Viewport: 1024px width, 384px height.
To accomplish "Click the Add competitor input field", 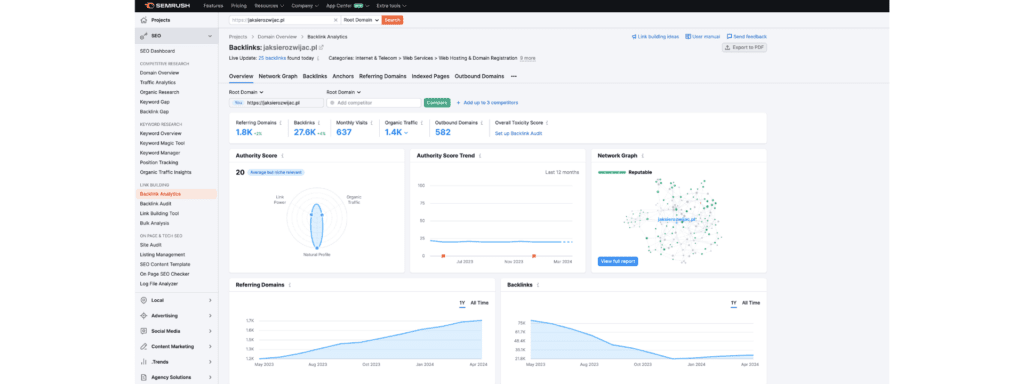I will click(374, 103).
